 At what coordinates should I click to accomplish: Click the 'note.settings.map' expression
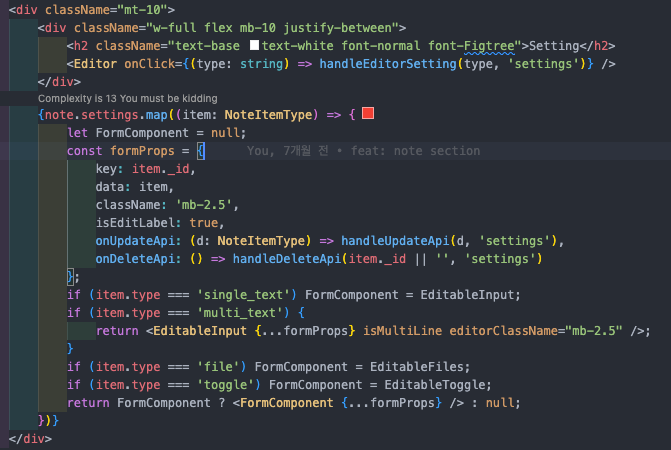click(106, 115)
